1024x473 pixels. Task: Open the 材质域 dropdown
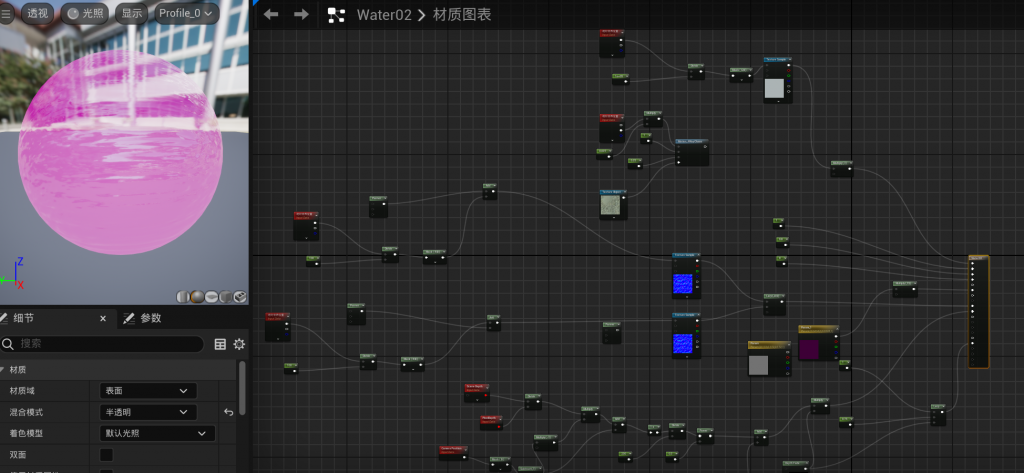pos(148,390)
